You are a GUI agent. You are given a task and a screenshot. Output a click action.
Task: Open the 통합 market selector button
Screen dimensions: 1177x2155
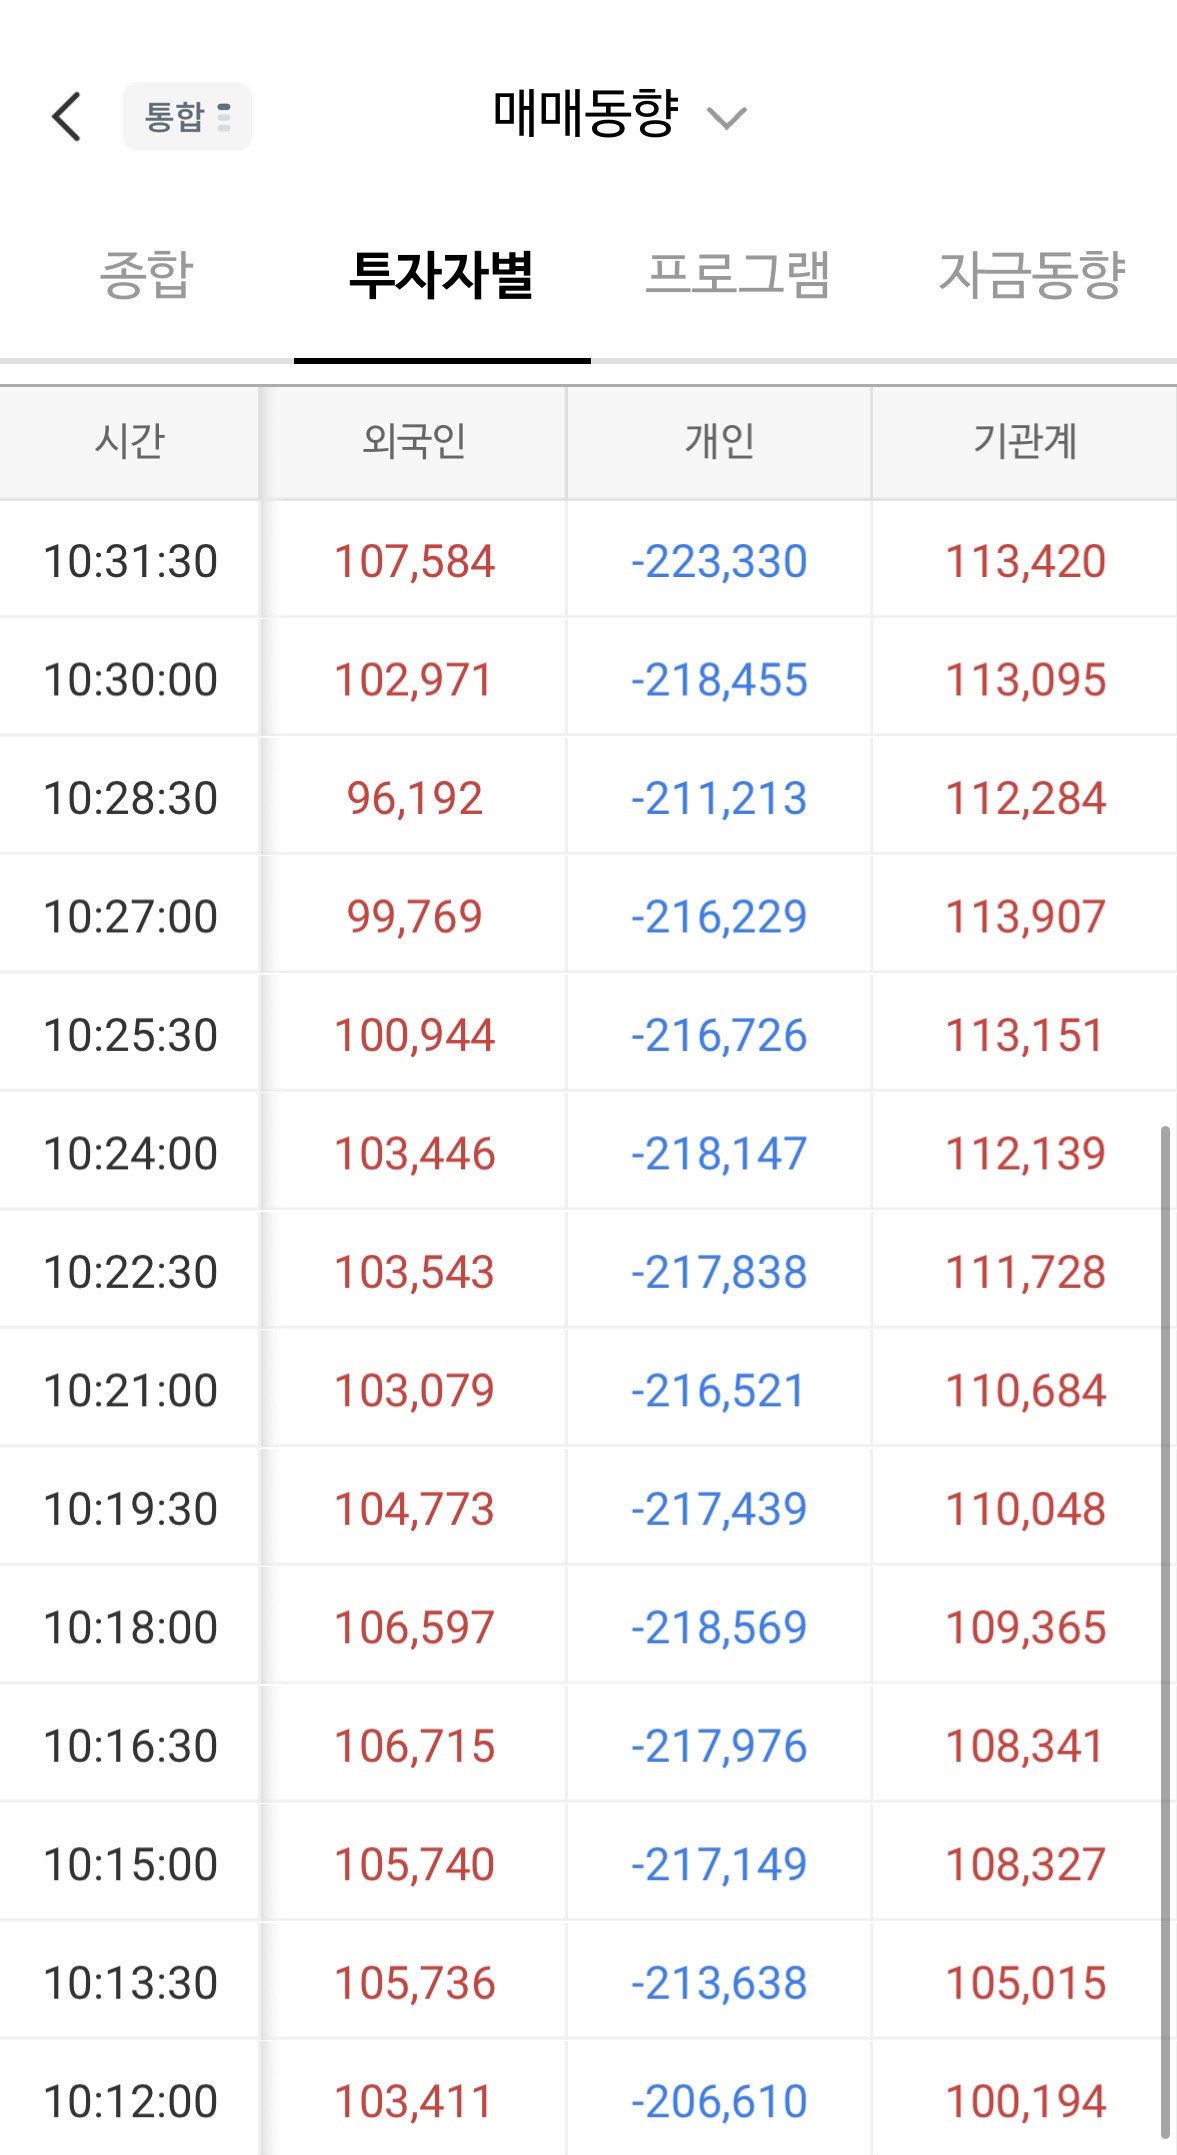click(187, 117)
